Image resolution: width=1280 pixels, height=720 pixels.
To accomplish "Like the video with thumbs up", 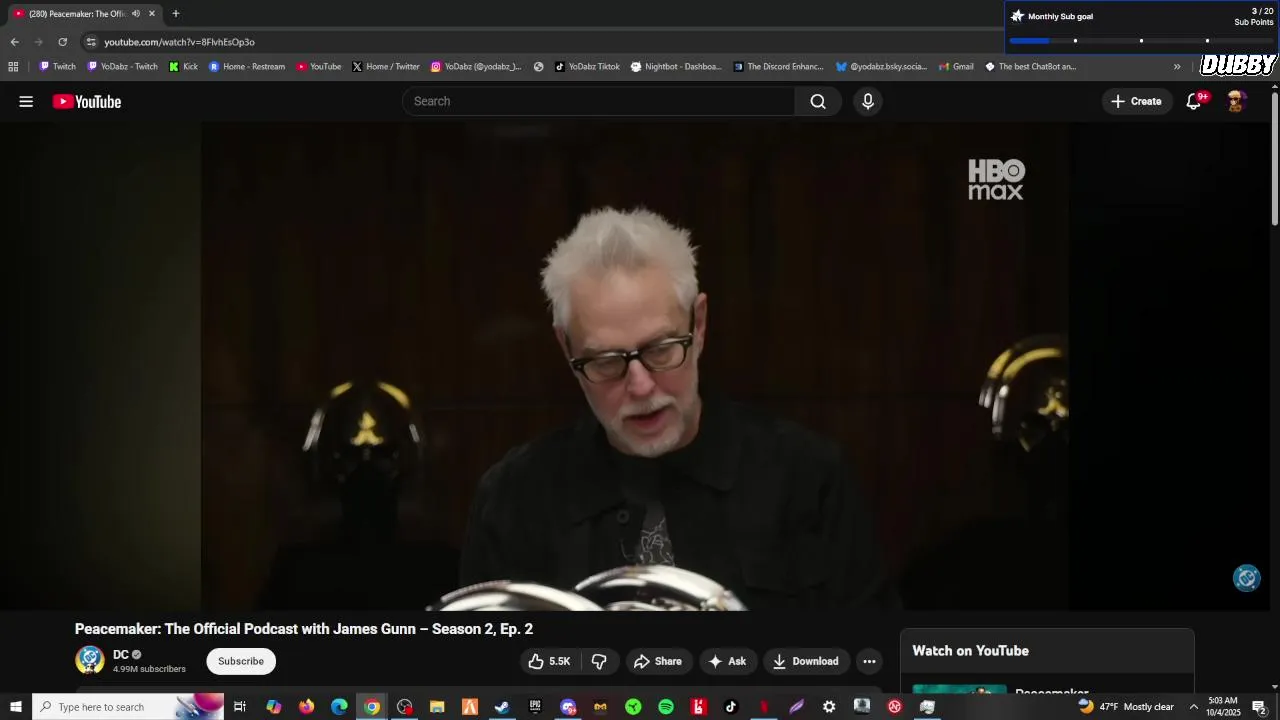I will pos(549,661).
